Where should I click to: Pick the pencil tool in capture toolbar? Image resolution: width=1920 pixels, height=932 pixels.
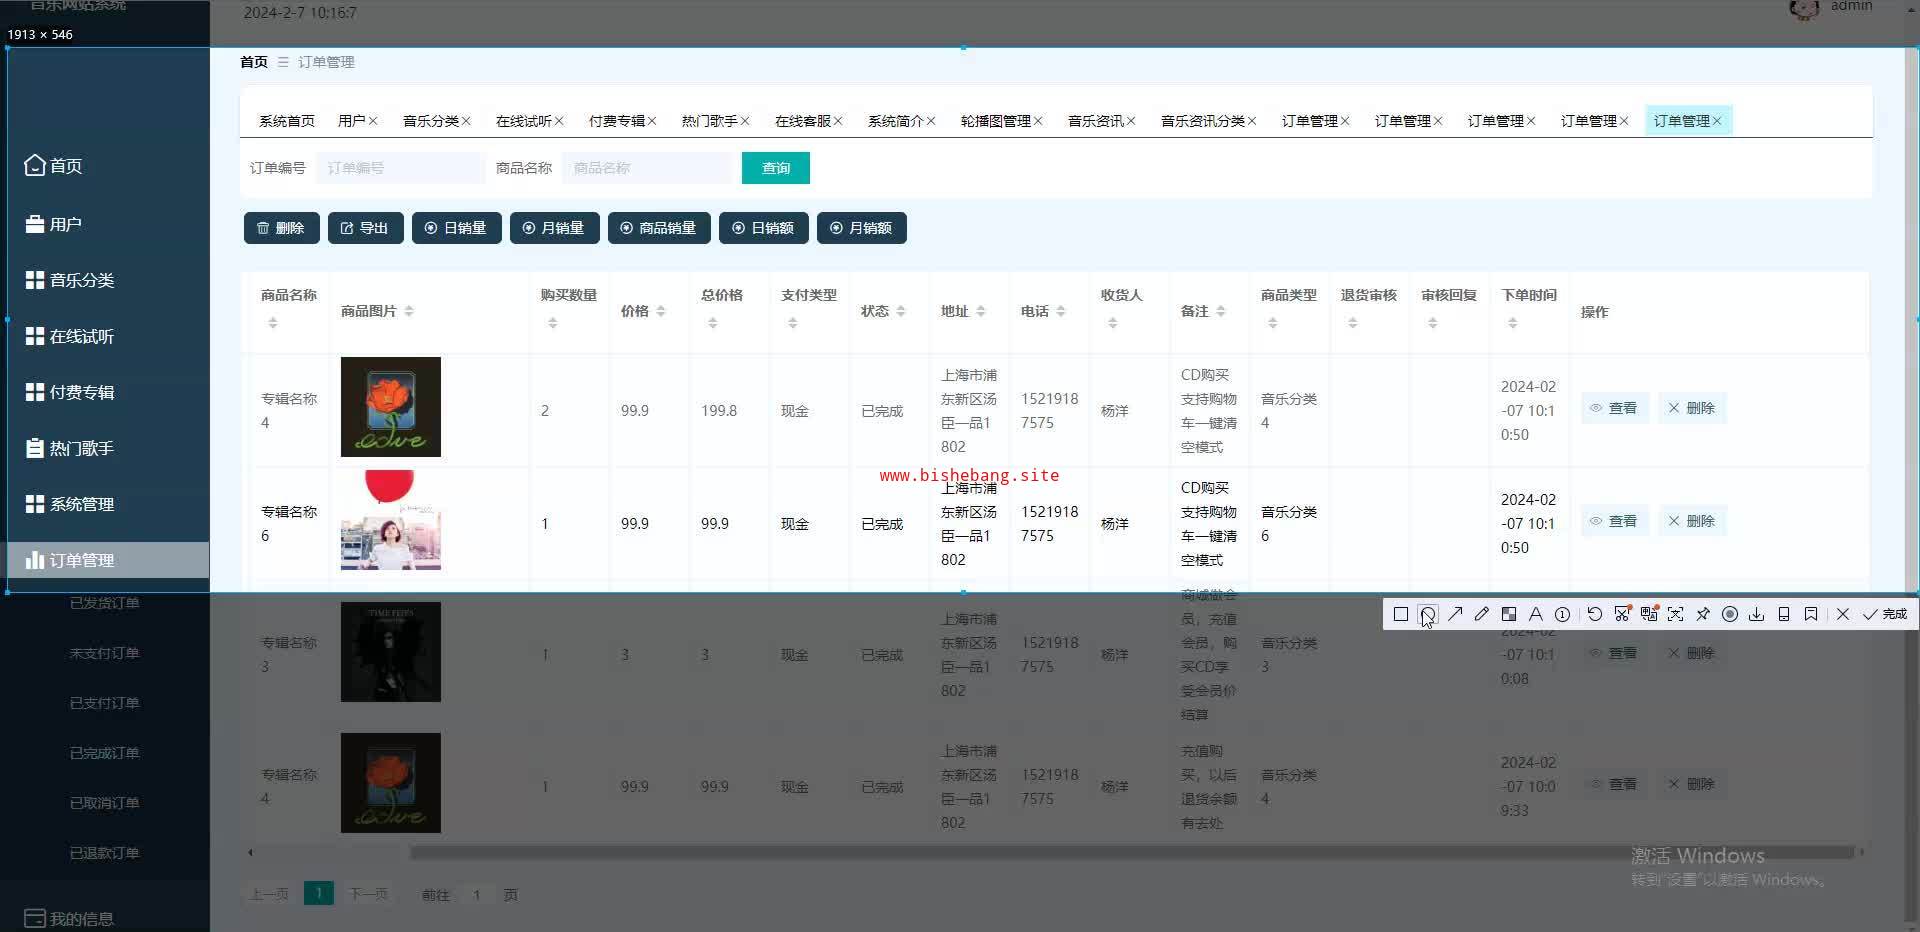tap(1482, 614)
